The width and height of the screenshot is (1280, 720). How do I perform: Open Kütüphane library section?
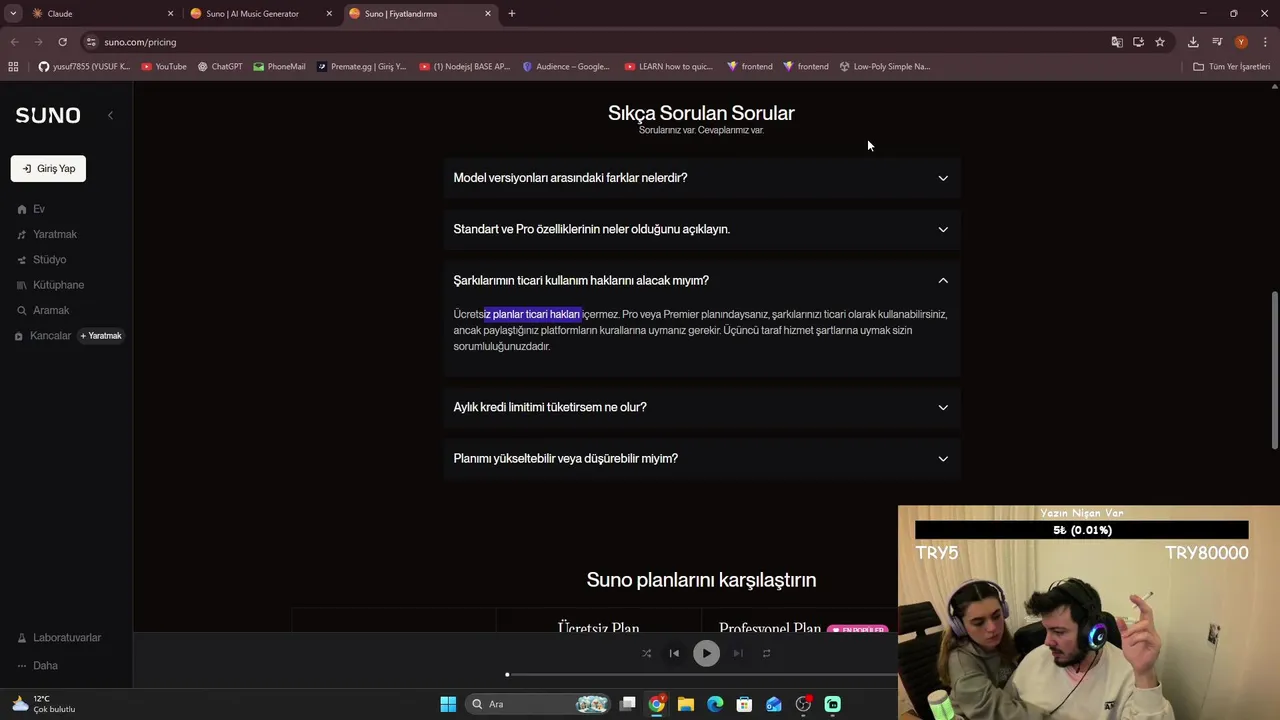51,285
